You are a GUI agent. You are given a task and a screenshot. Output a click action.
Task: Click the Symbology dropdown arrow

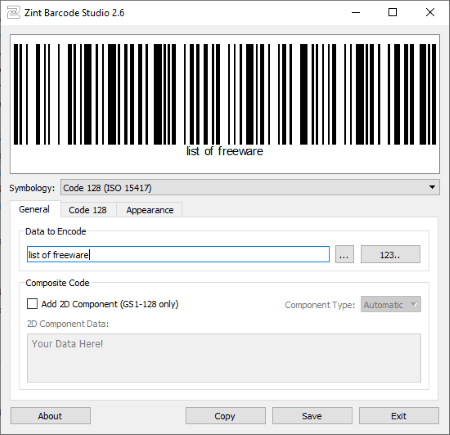tap(432, 187)
